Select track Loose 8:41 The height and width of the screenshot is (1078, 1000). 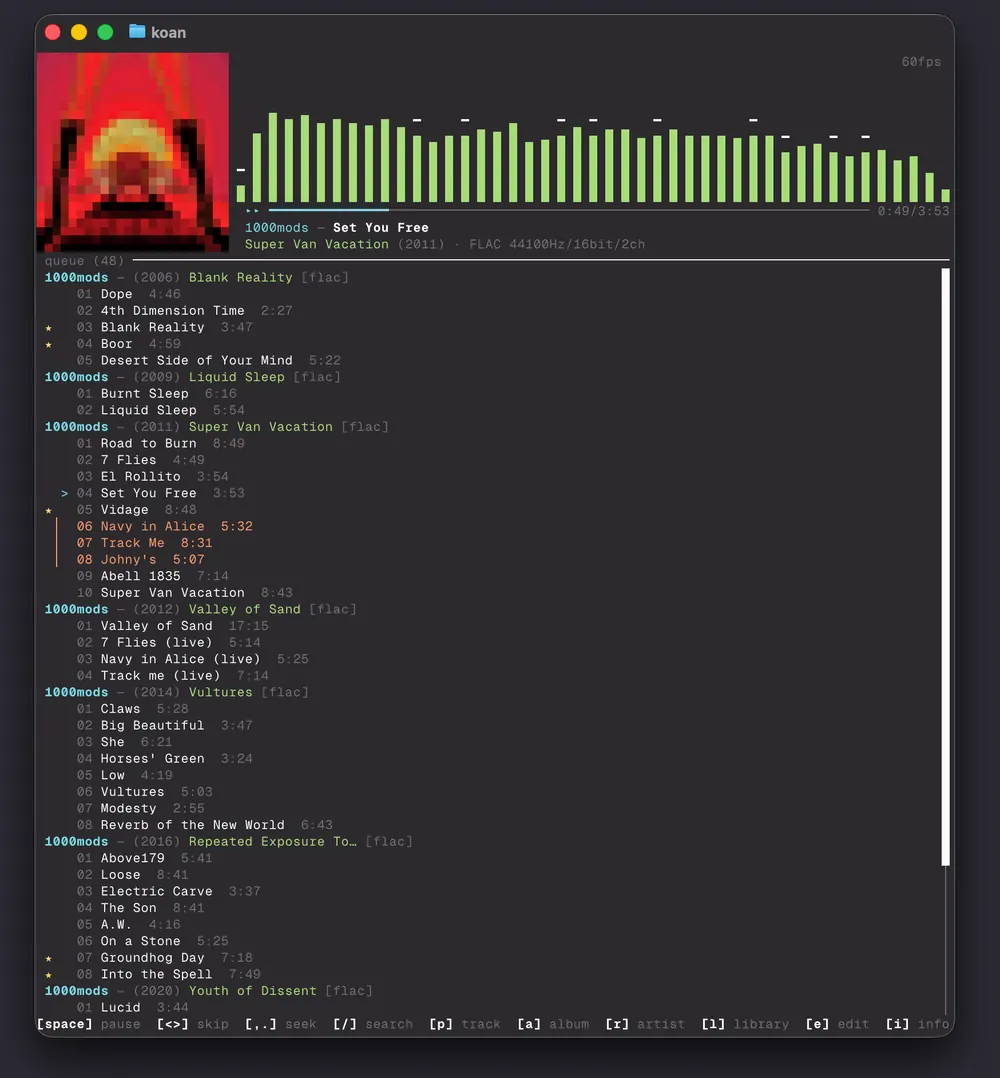click(x=133, y=874)
